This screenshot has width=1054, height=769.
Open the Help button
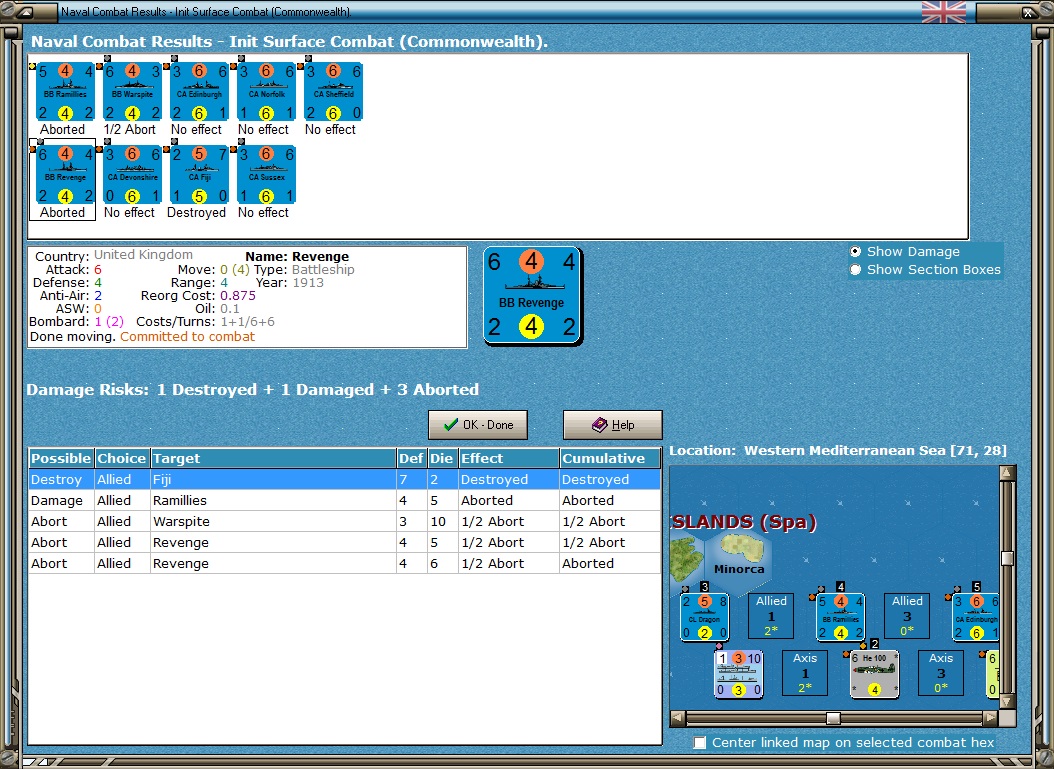point(612,425)
